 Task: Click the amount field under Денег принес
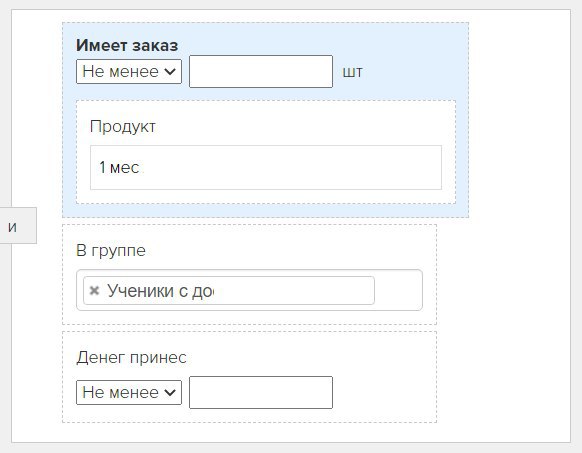(261, 392)
